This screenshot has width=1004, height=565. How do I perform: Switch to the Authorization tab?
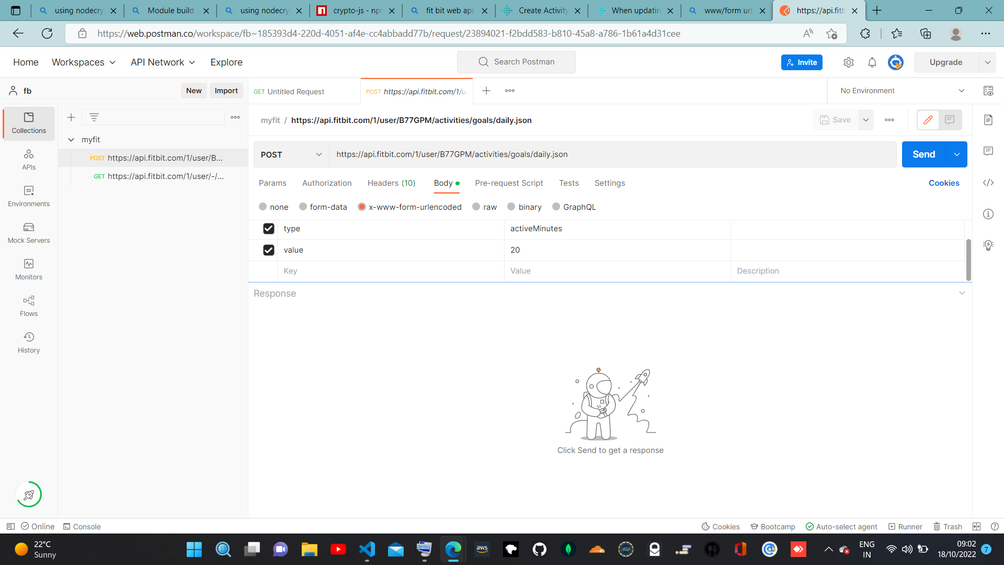coord(327,183)
